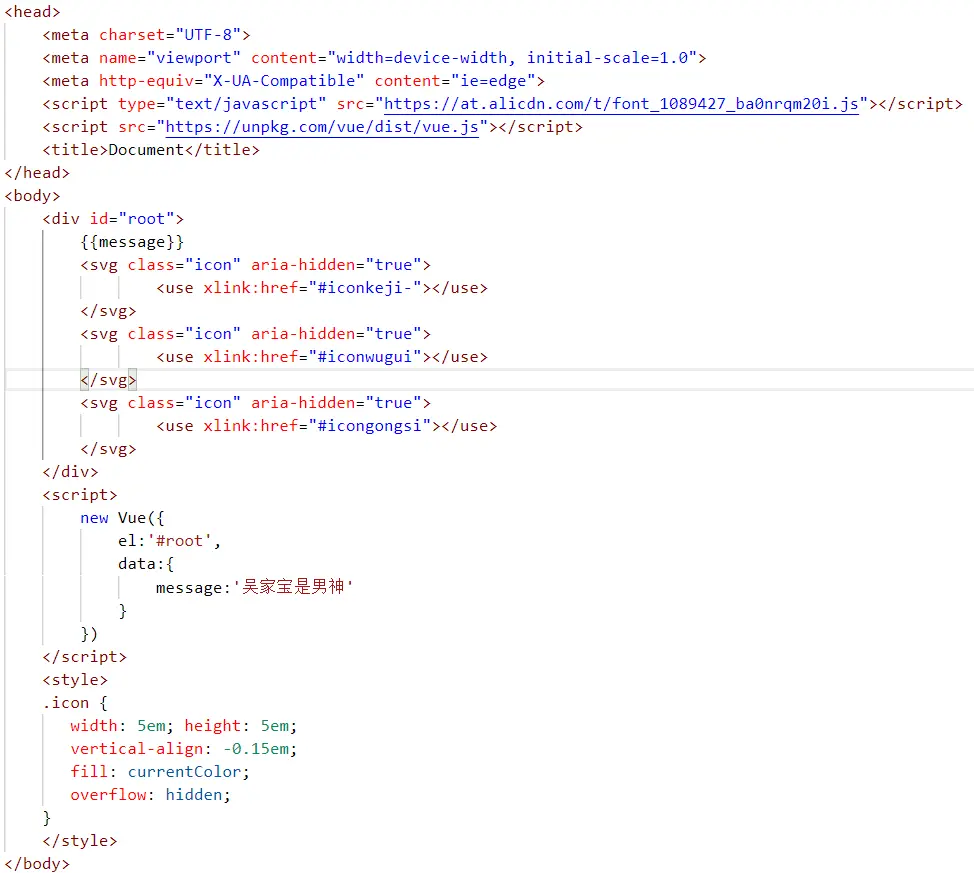Screen dimensions: 974x873
Task: Open the unpkg.com vue.js URL link
Action: [322, 127]
